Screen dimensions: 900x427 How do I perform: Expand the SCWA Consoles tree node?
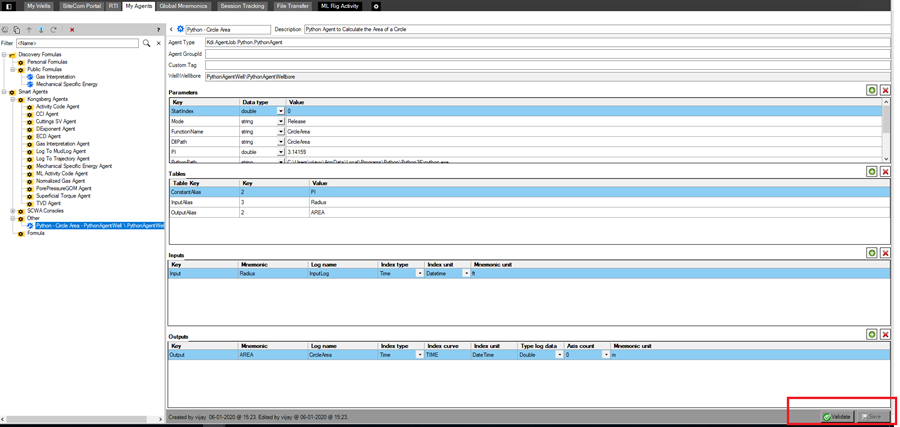tap(13, 211)
